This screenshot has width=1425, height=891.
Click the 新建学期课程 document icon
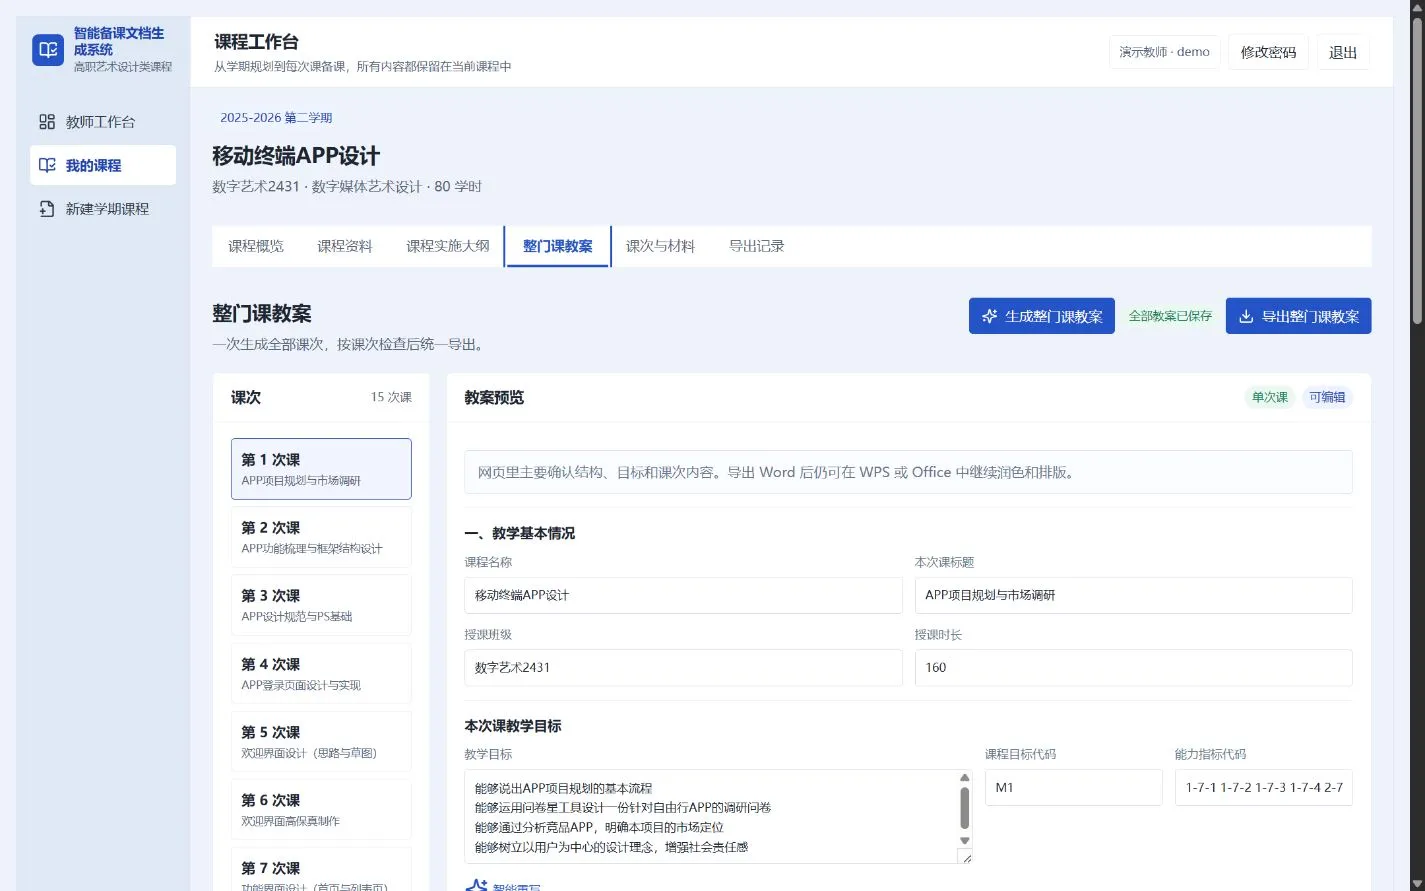point(47,209)
